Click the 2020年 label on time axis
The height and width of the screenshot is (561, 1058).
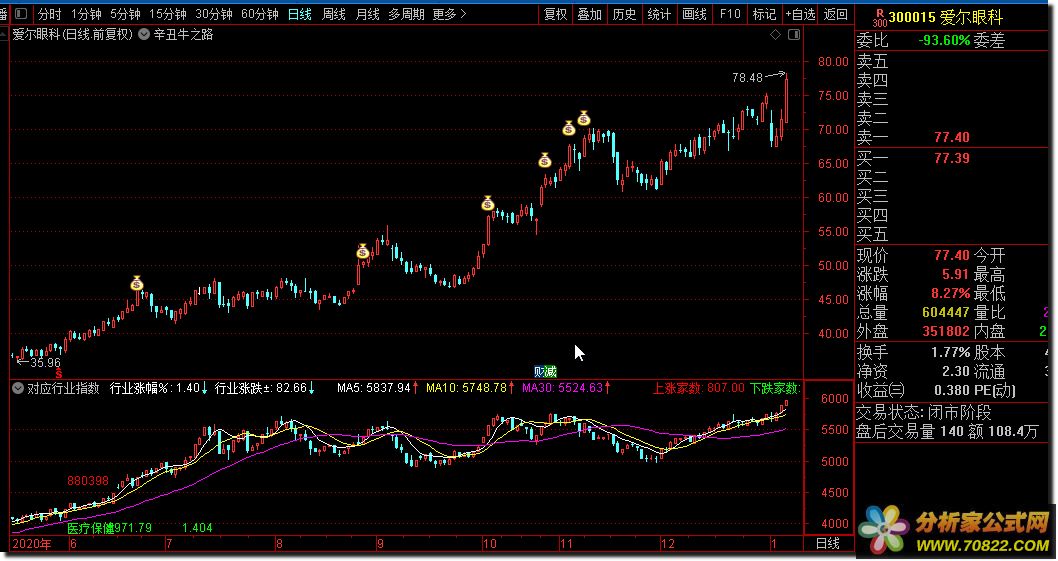click(x=32, y=543)
